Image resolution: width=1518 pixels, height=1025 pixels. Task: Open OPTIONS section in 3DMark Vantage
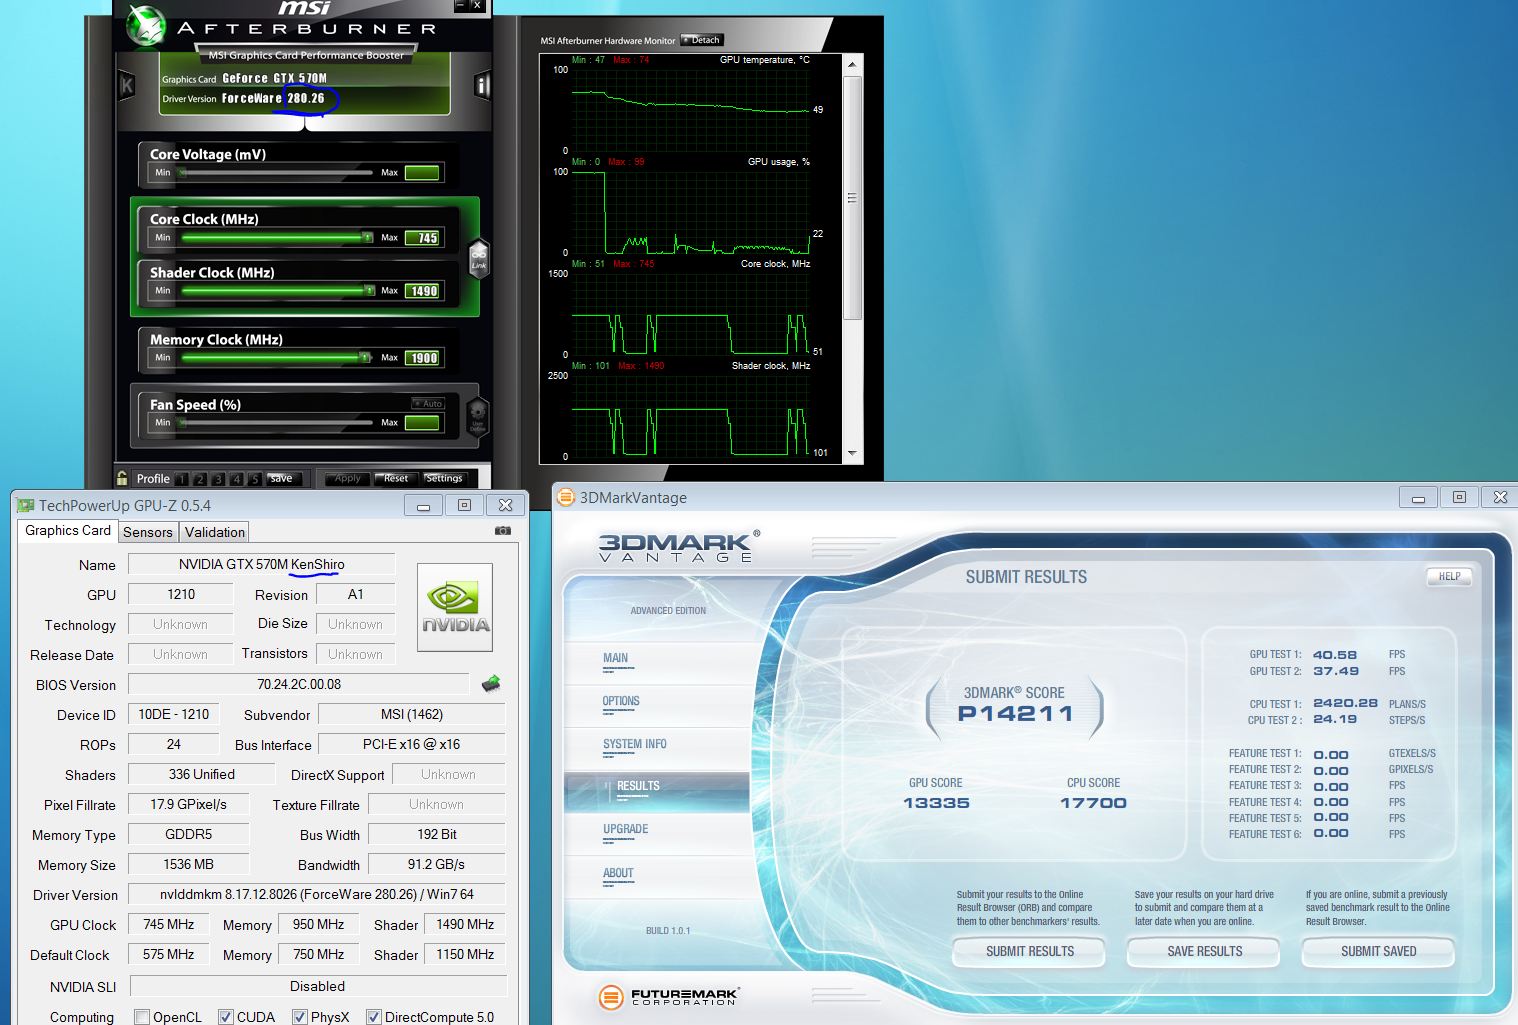click(x=621, y=701)
